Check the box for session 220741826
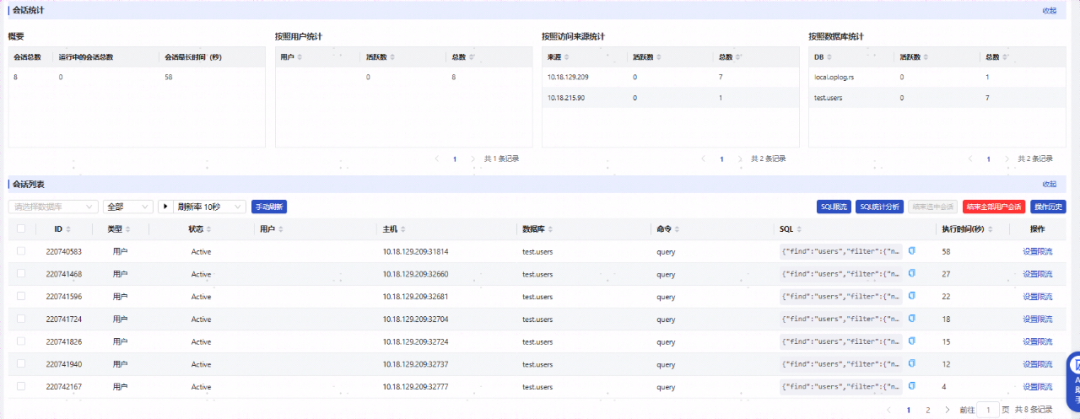This screenshot has height=419, width=1080. pos(21,341)
